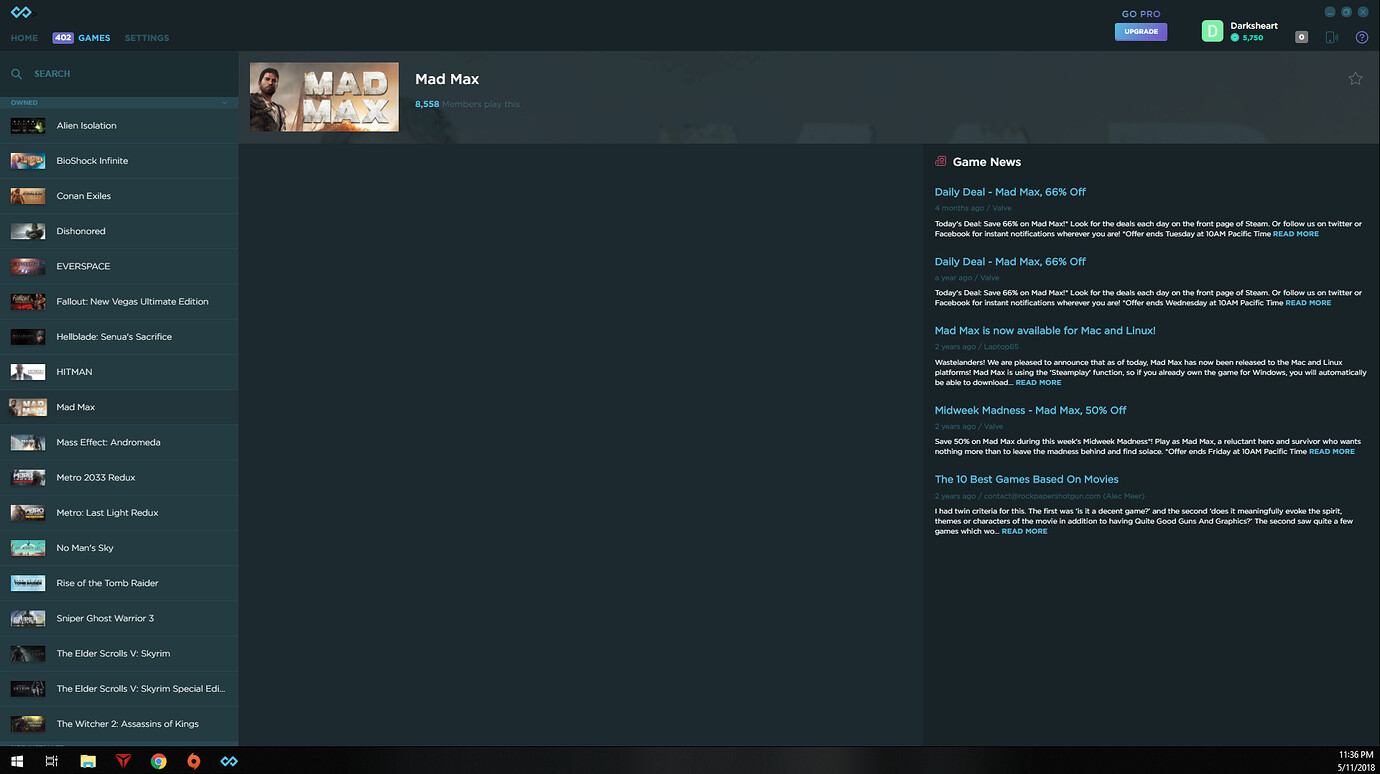Screen dimensions: 1380x774
Task: Go to the HOME tab
Action: tap(23, 38)
